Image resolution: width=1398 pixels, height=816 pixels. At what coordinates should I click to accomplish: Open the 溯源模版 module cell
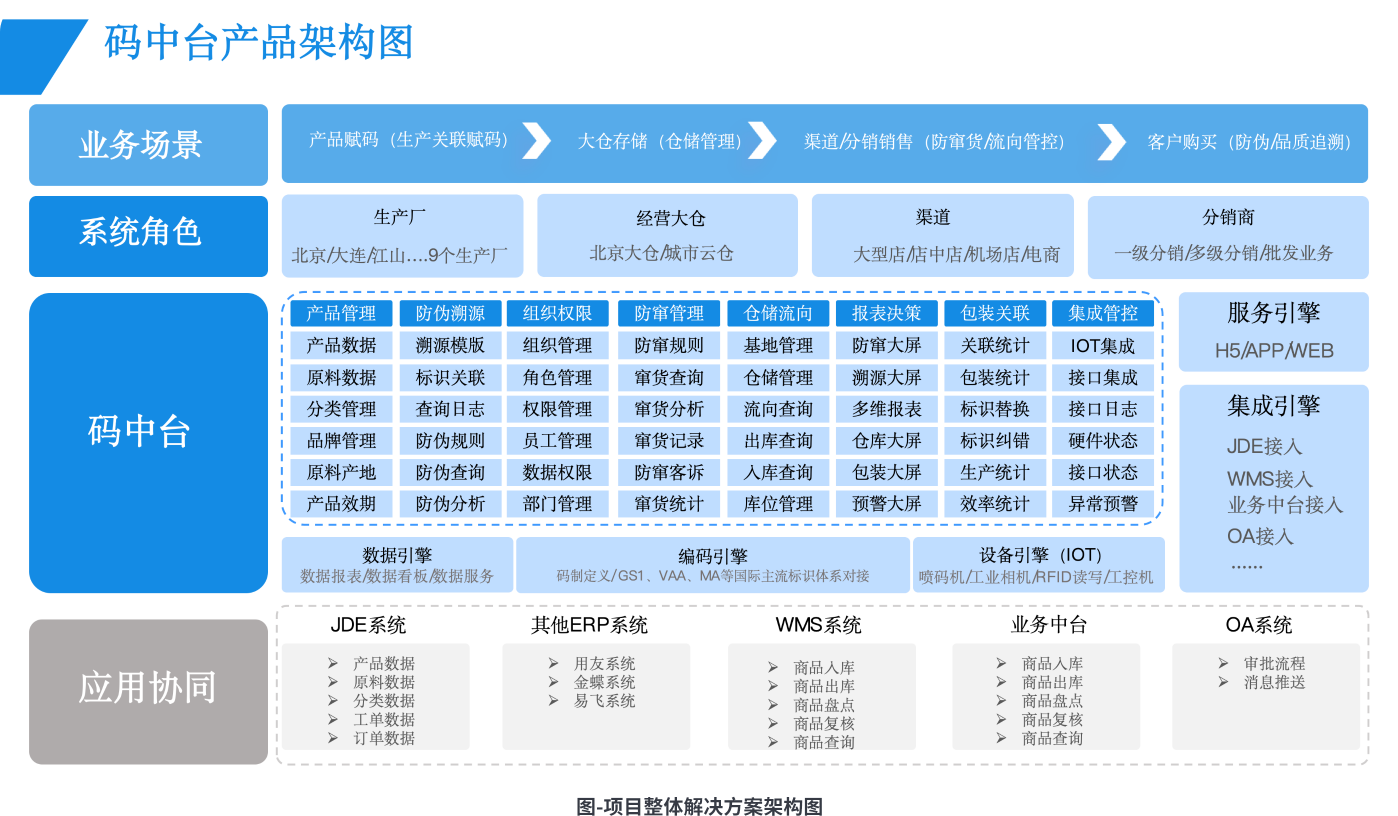450,346
